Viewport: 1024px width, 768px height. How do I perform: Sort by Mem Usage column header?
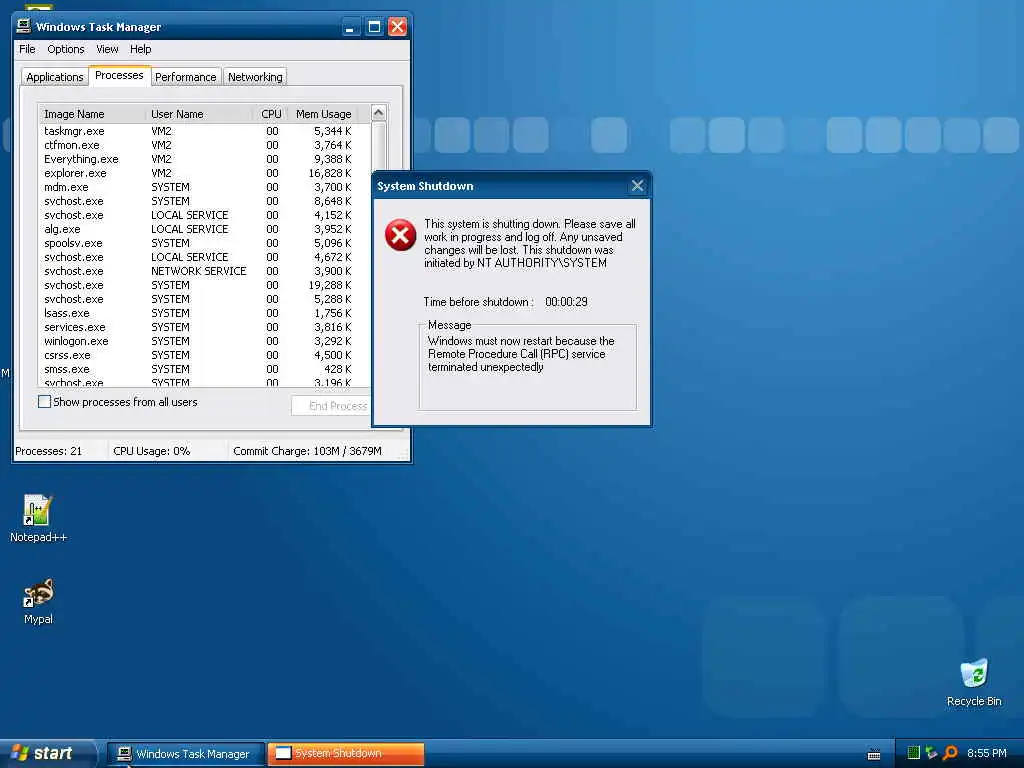pos(323,114)
